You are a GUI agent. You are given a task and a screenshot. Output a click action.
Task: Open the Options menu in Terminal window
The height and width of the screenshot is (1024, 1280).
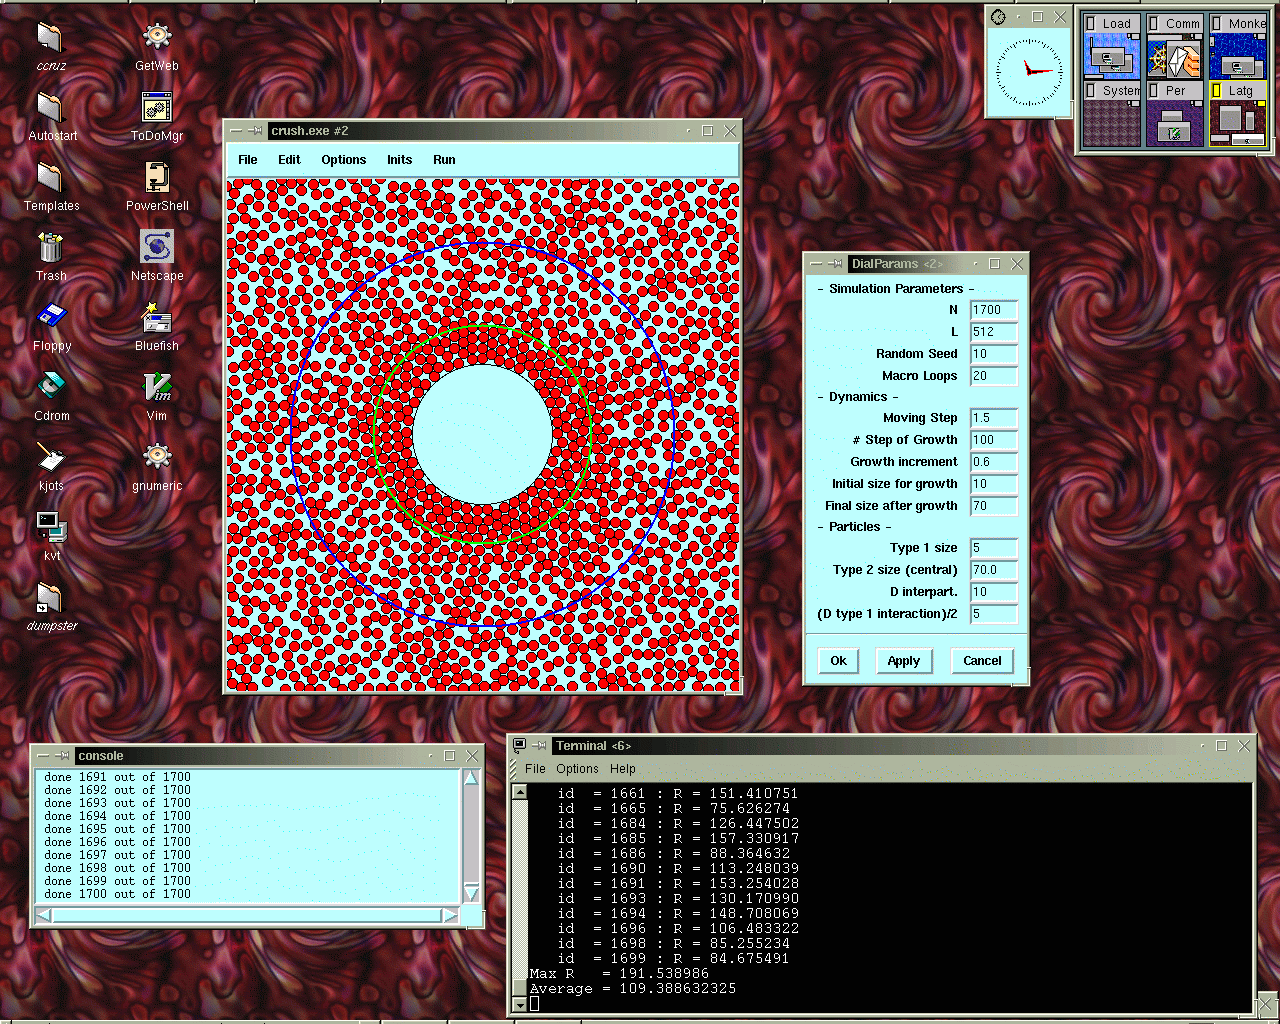coord(577,769)
